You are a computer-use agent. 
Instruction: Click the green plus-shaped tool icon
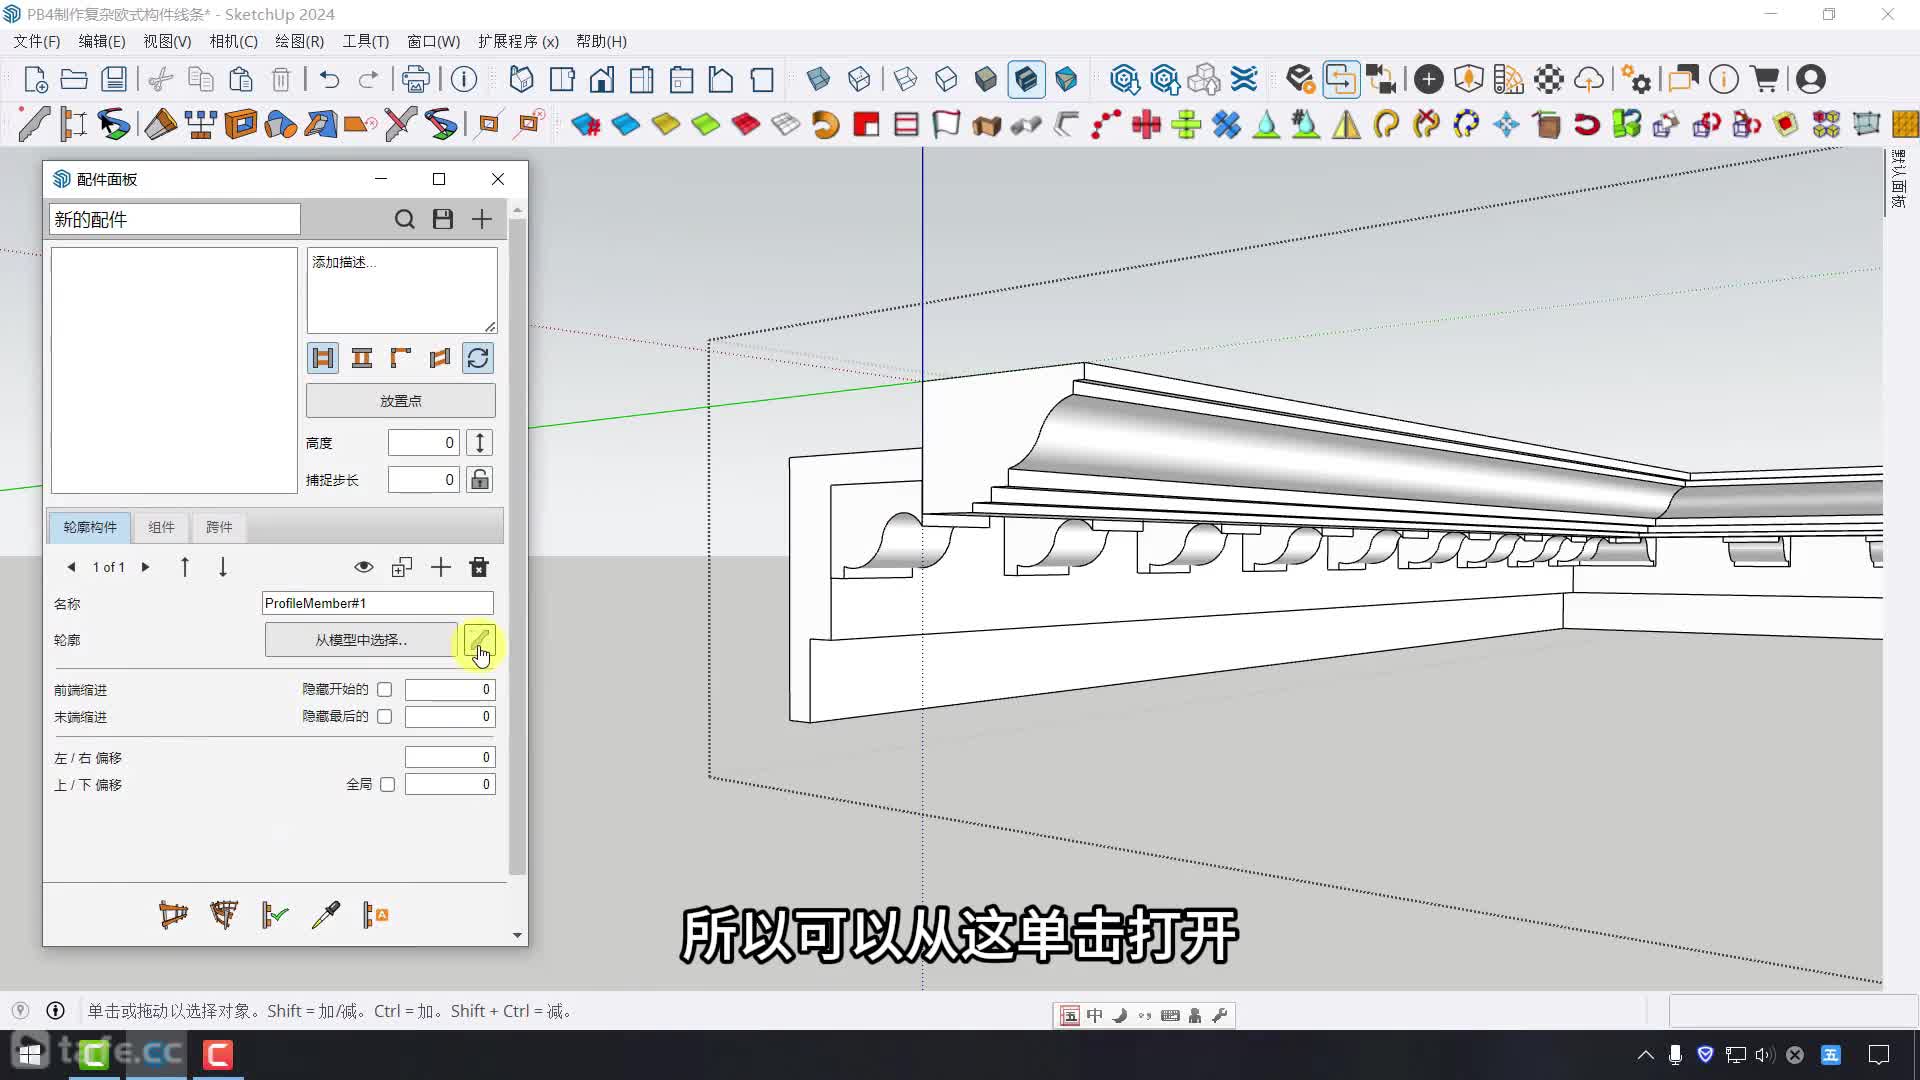coord(1186,124)
